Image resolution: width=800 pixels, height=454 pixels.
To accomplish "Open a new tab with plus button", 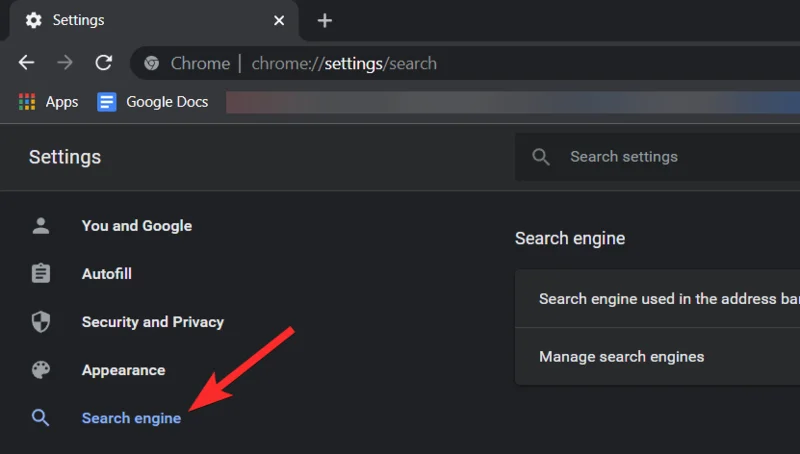I will (x=324, y=20).
